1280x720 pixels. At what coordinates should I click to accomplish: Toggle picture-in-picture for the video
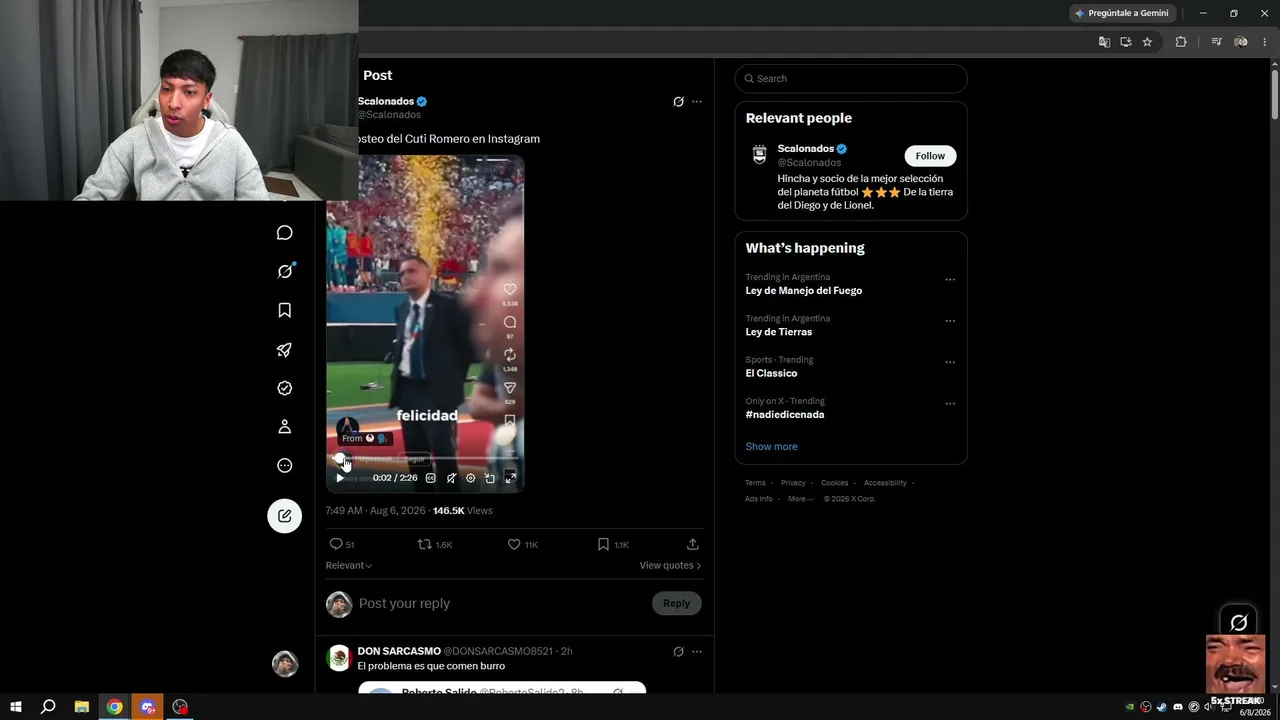pyautogui.click(x=490, y=478)
